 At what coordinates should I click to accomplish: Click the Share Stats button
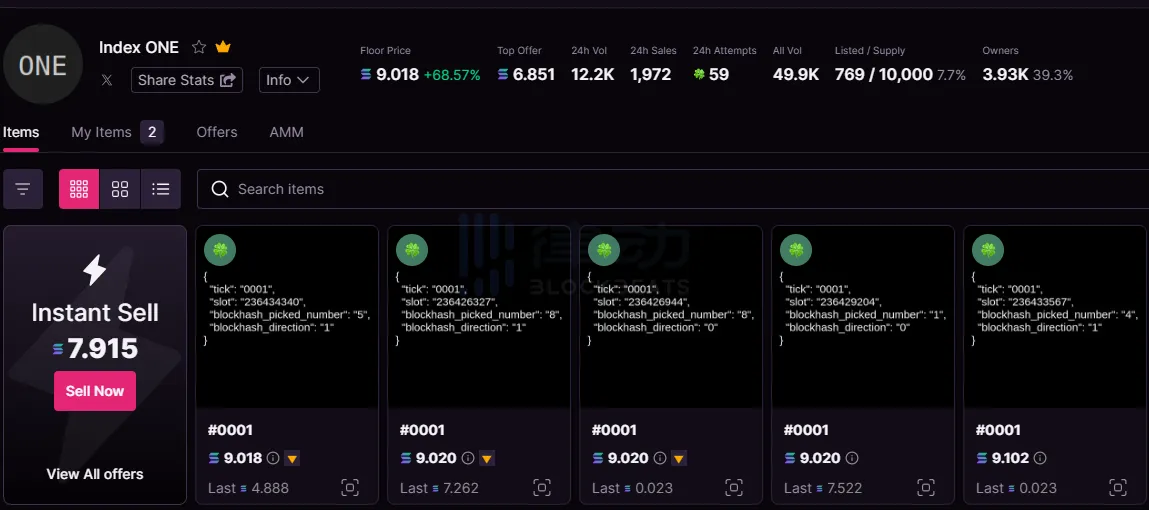pos(187,80)
